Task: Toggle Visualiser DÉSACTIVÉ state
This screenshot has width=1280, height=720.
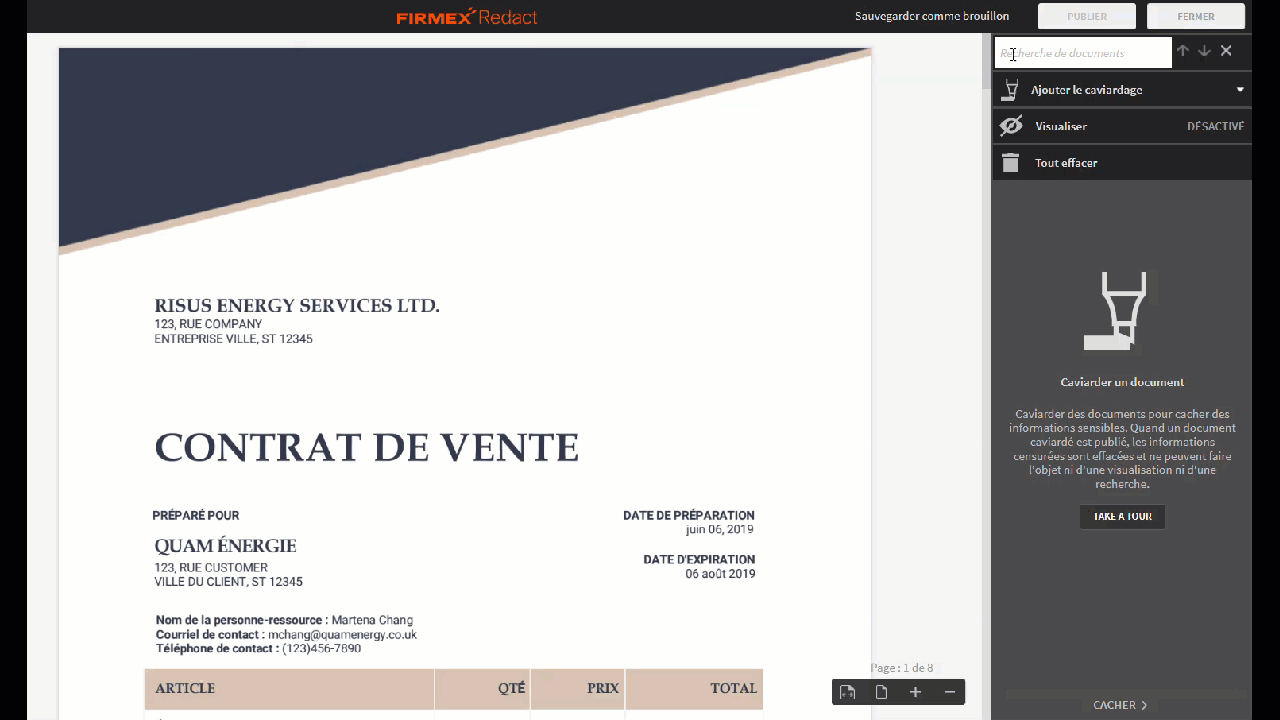Action: pos(1215,126)
